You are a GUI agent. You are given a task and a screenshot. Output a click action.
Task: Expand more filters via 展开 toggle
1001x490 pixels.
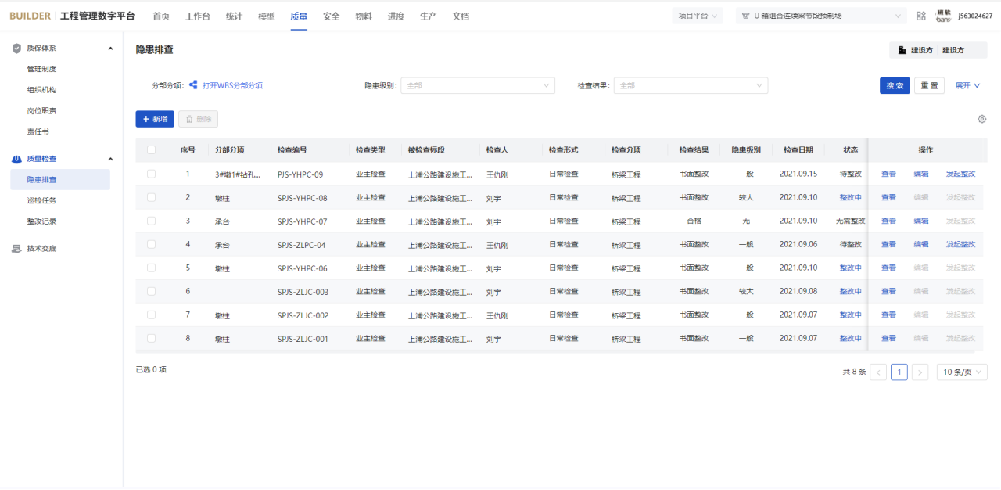click(x=967, y=85)
